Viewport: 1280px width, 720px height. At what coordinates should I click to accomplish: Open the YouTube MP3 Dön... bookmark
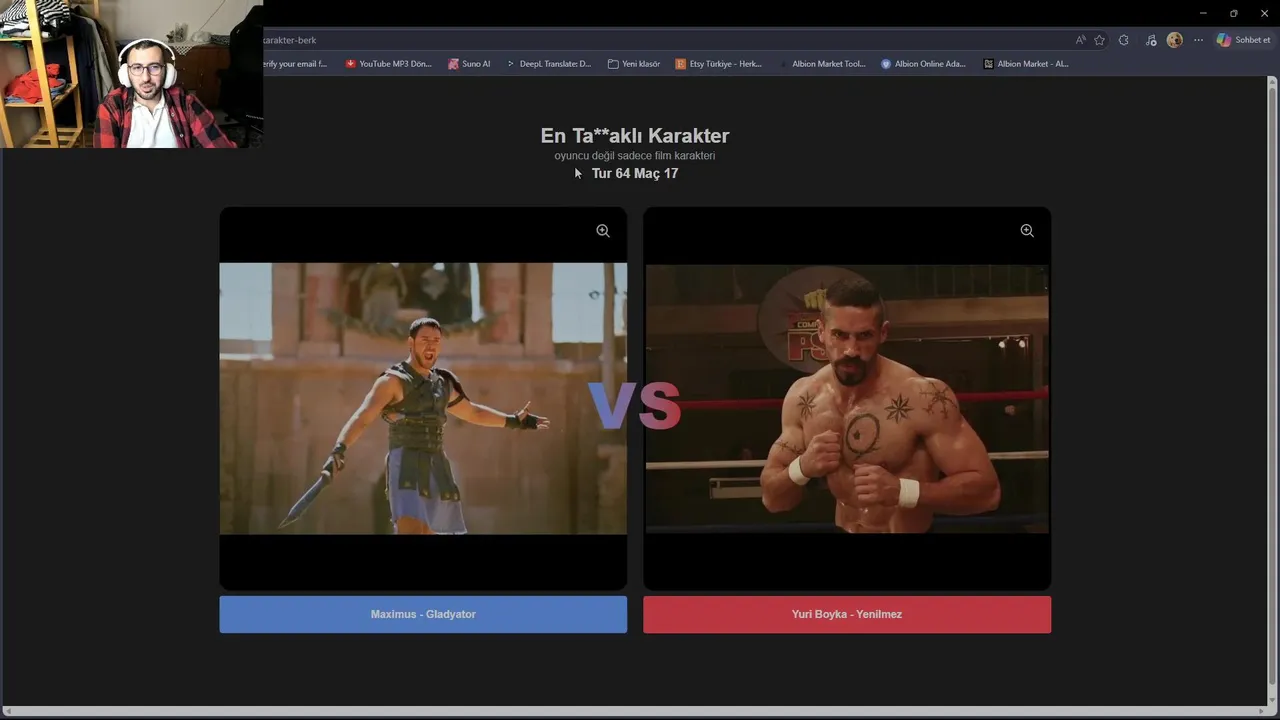pyautogui.click(x=388, y=64)
